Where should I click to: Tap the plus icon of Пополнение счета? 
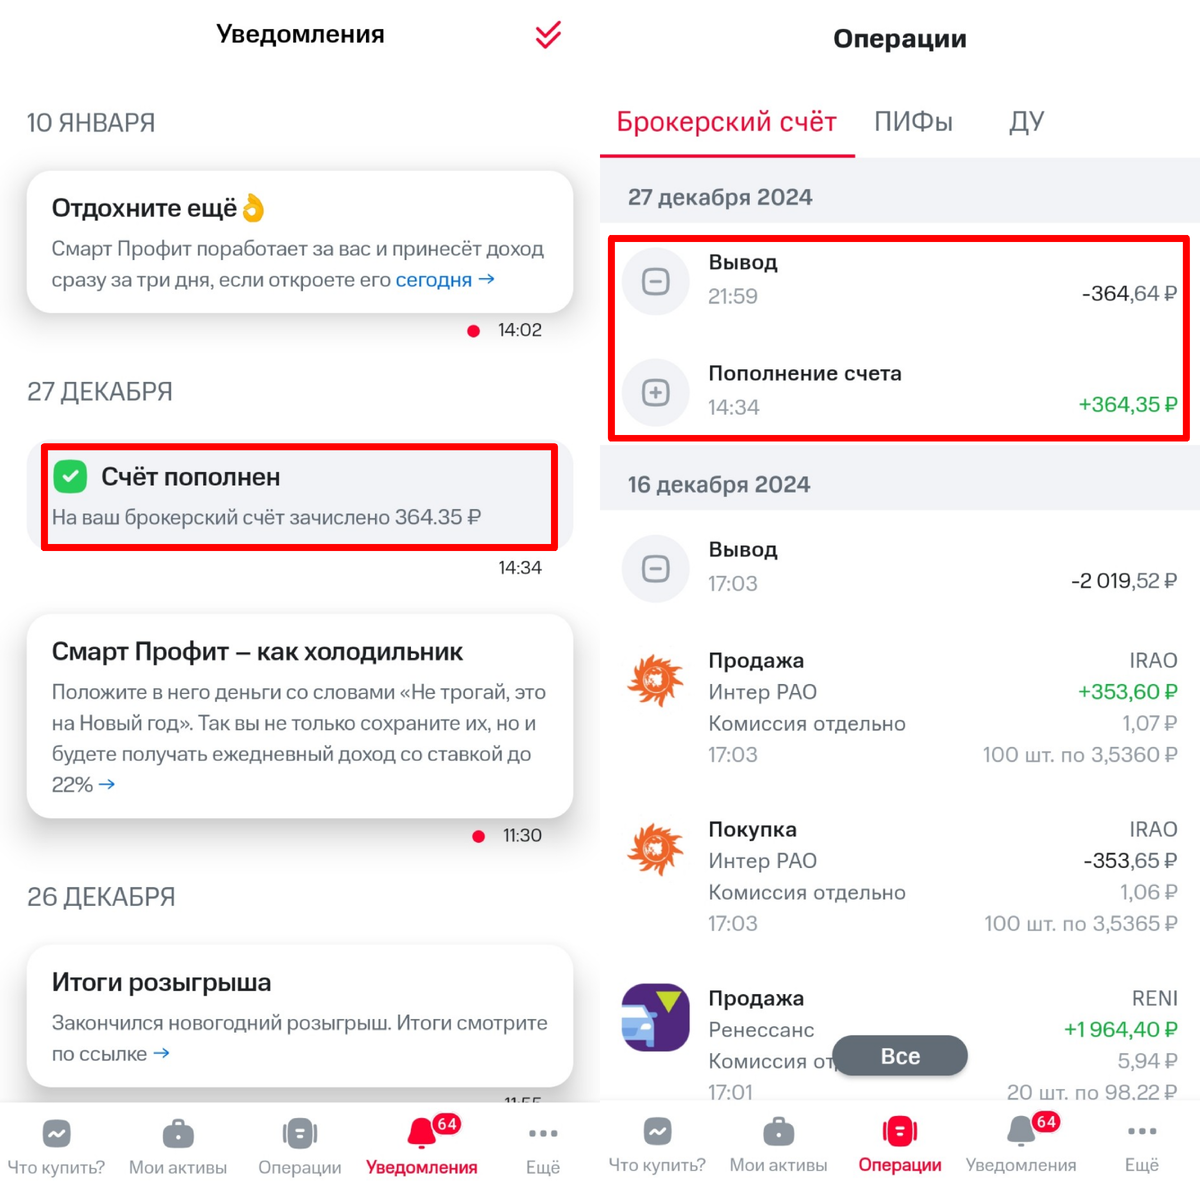pyautogui.click(x=656, y=392)
